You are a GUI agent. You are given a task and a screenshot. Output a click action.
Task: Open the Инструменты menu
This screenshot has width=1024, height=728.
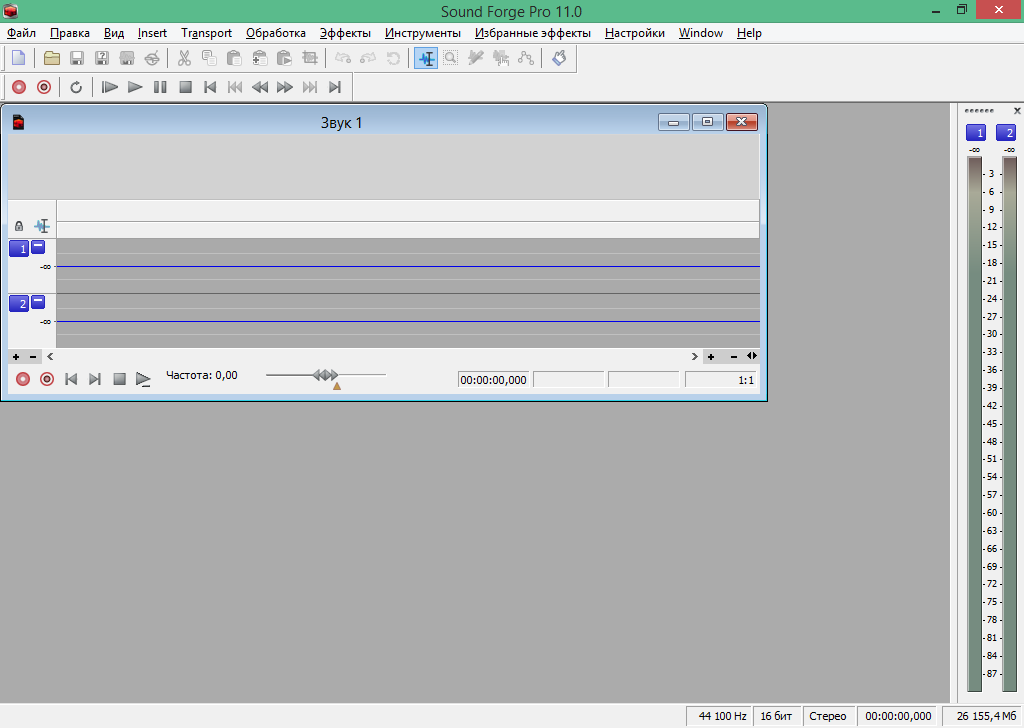pyautogui.click(x=422, y=33)
